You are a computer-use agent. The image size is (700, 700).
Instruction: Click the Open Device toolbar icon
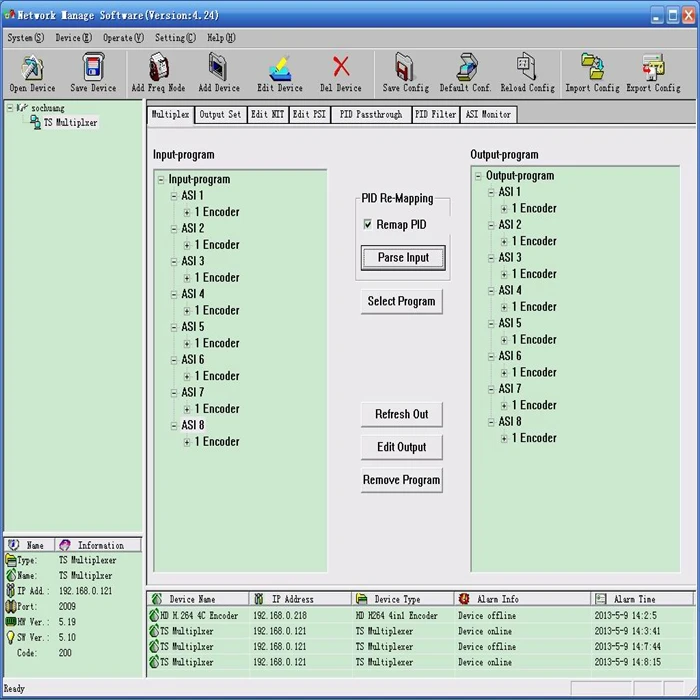click(32, 68)
